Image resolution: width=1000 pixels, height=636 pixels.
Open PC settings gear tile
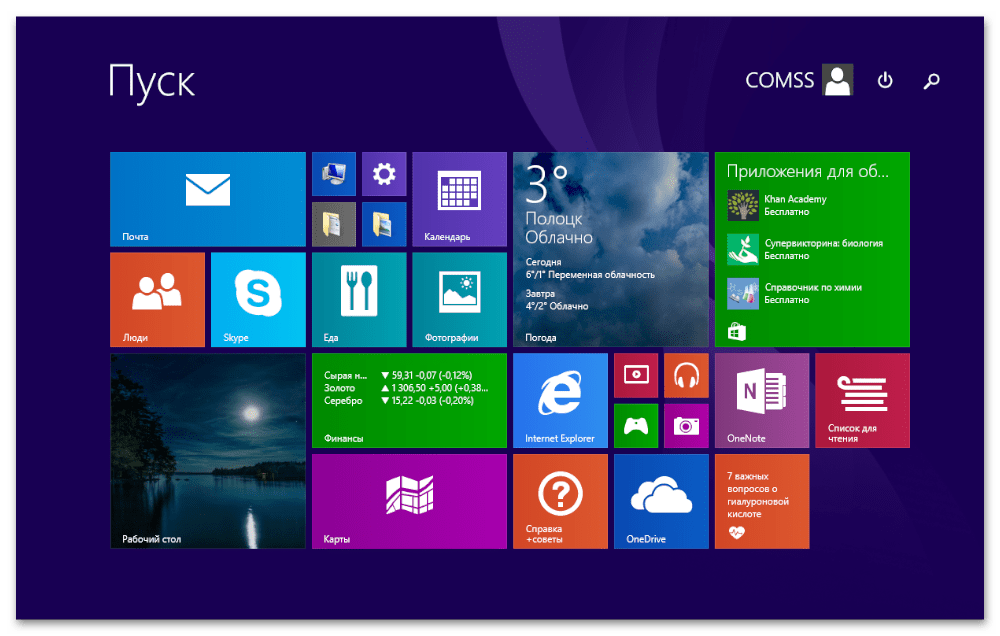(x=384, y=174)
